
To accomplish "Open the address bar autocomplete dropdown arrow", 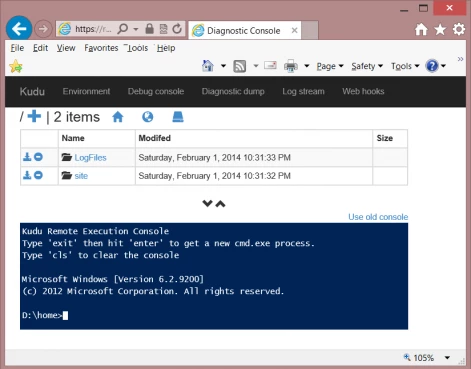I will pos(136,29).
